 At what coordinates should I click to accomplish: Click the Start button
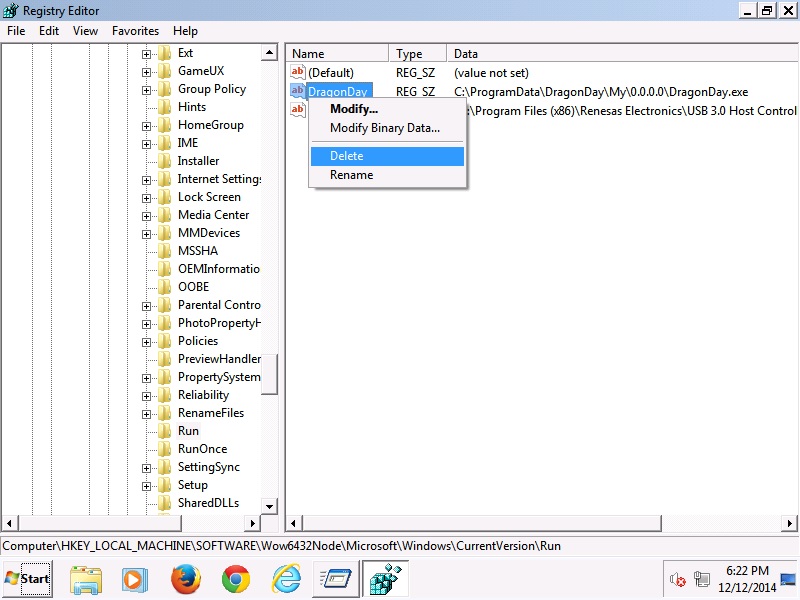28,579
